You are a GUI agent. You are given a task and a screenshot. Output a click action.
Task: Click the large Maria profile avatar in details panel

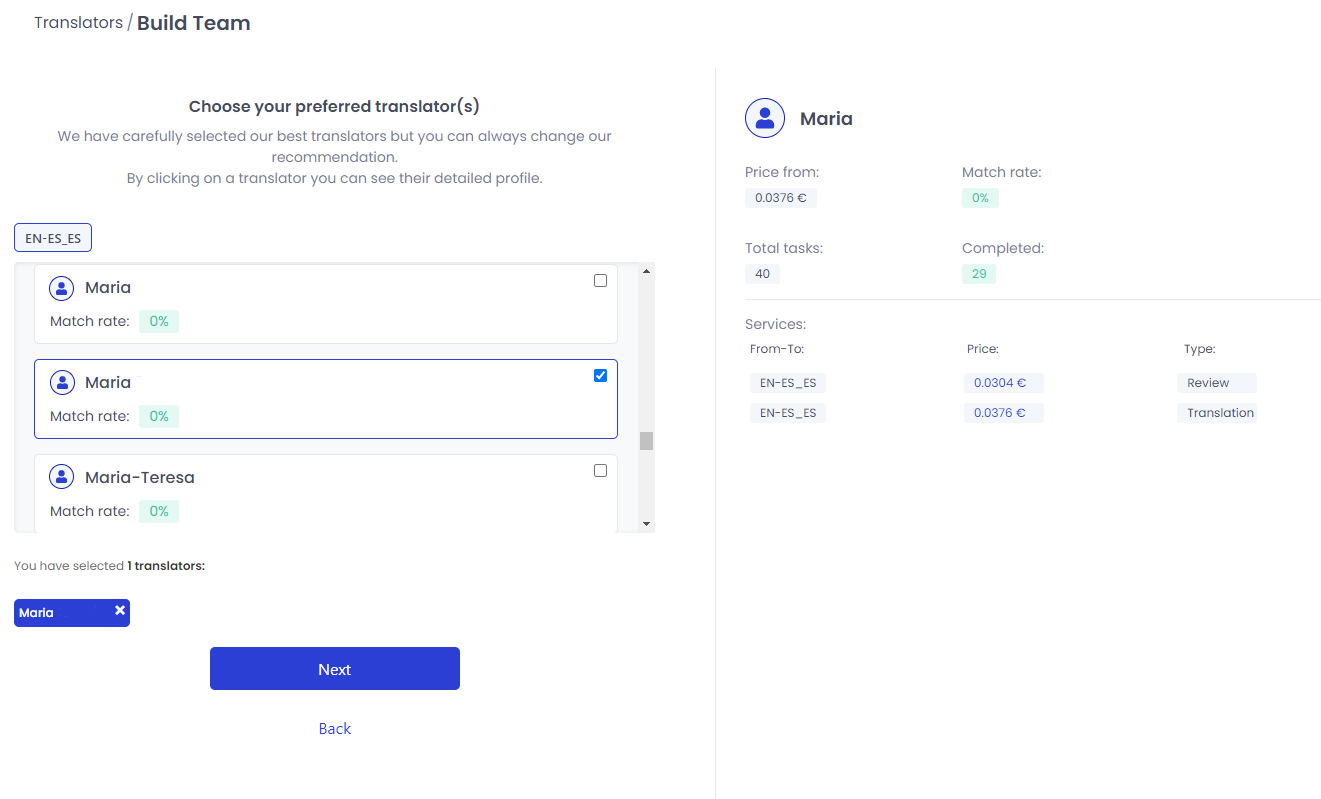click(765, 118)
